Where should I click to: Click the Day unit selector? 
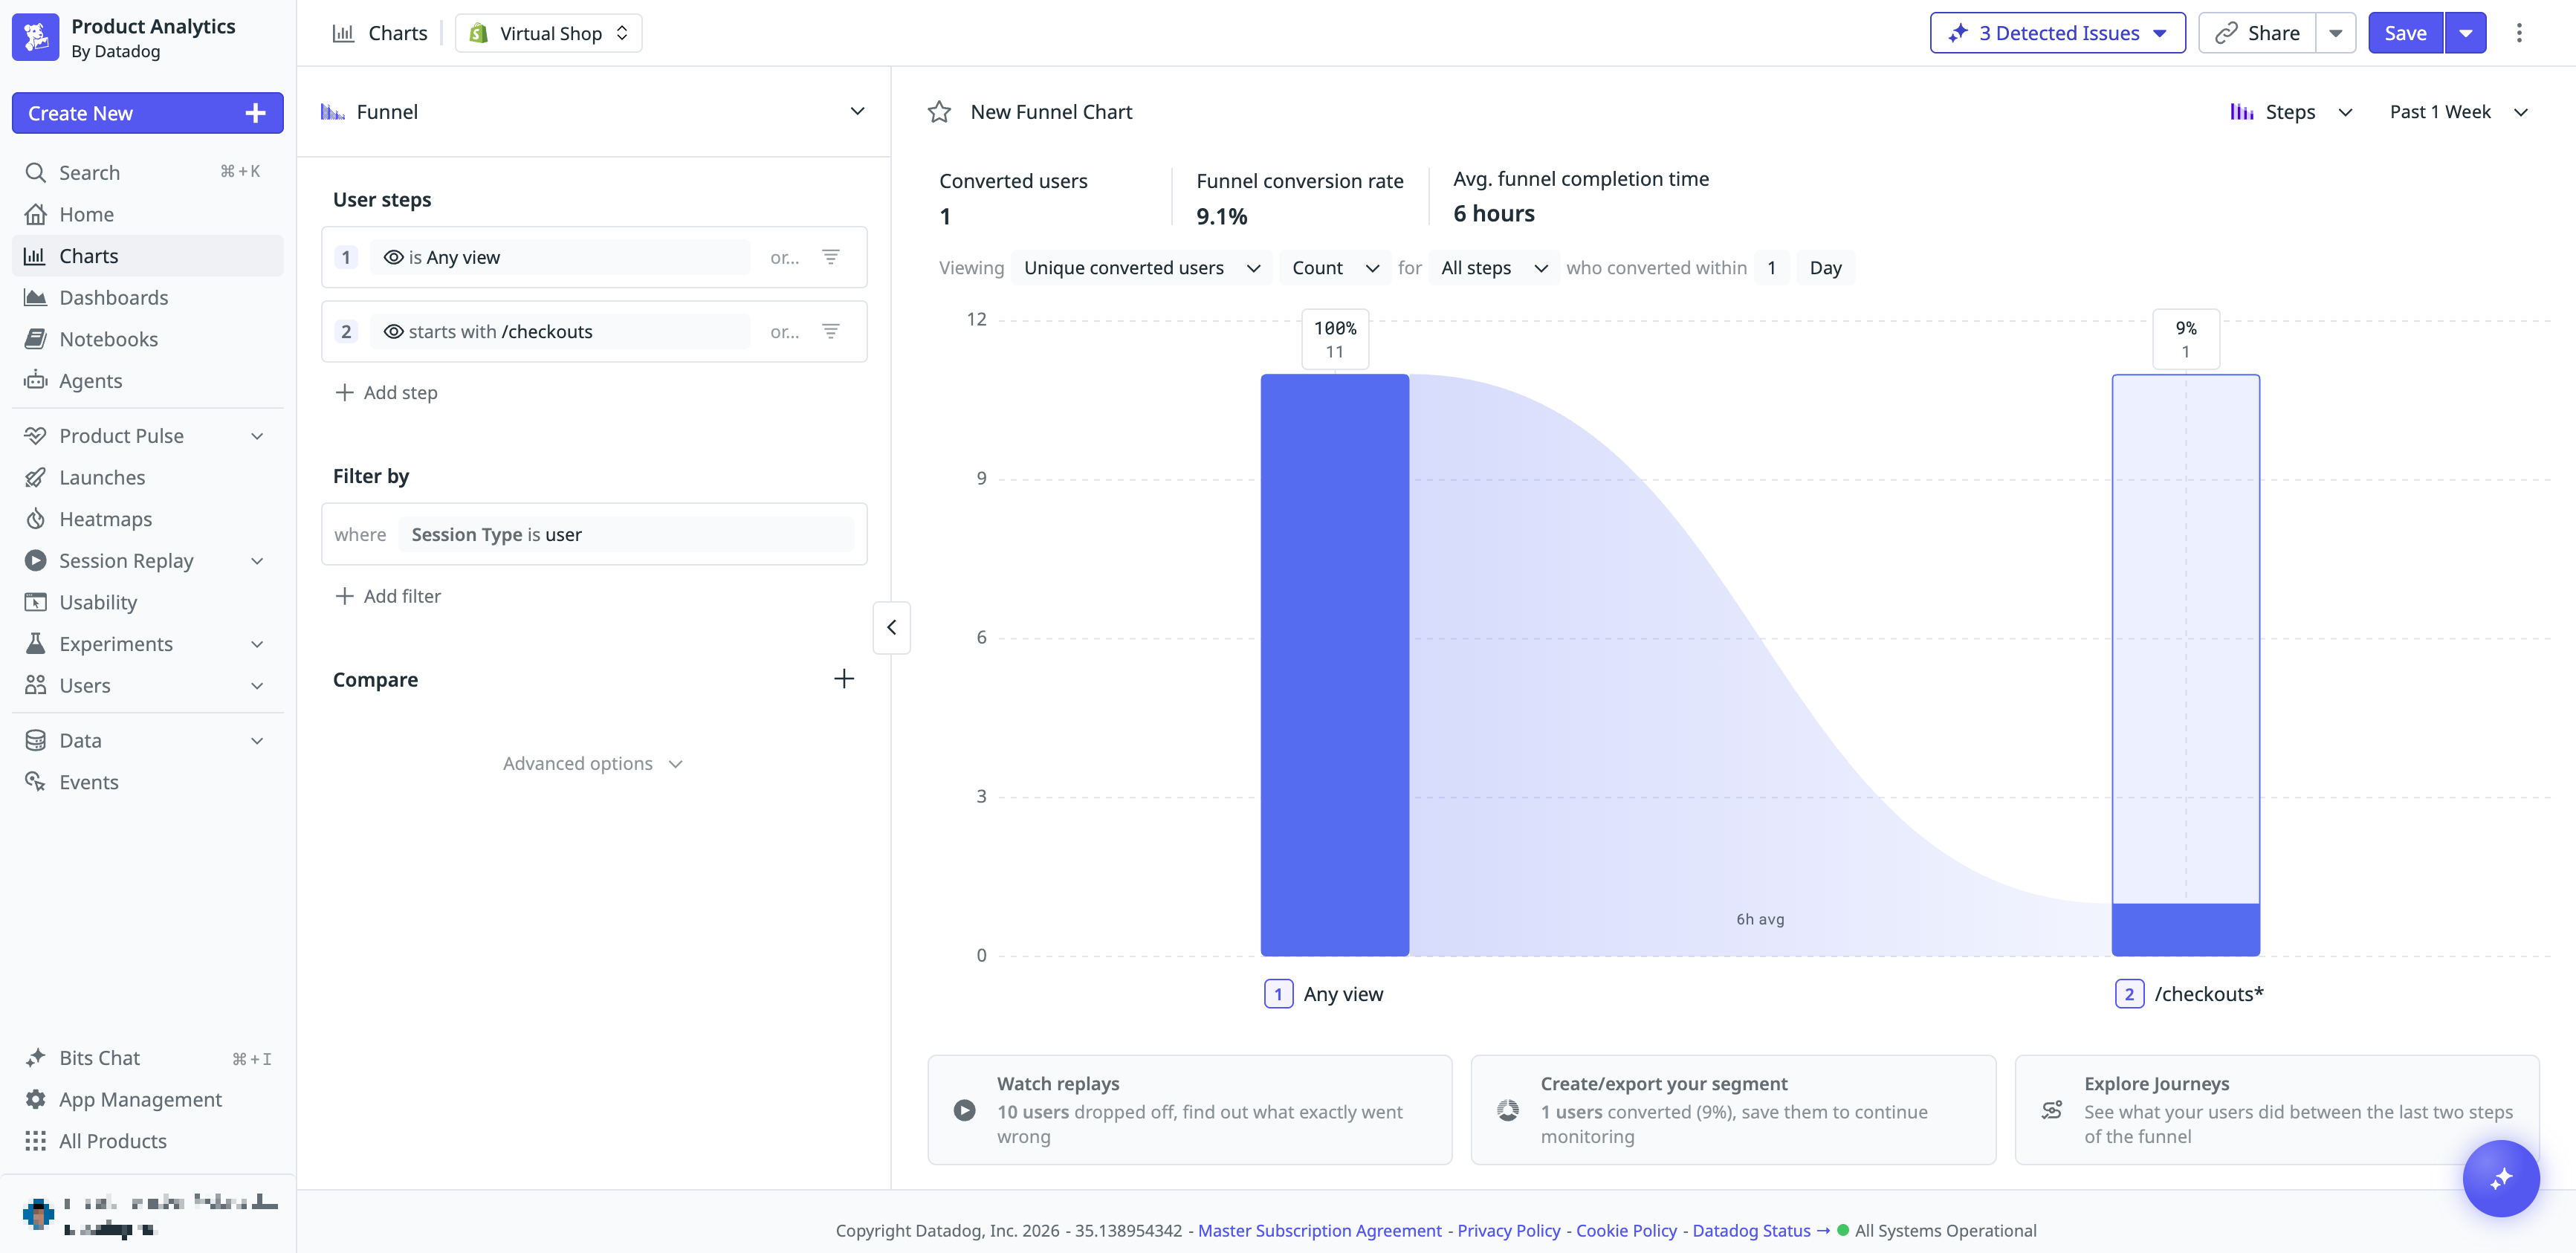1825,268
